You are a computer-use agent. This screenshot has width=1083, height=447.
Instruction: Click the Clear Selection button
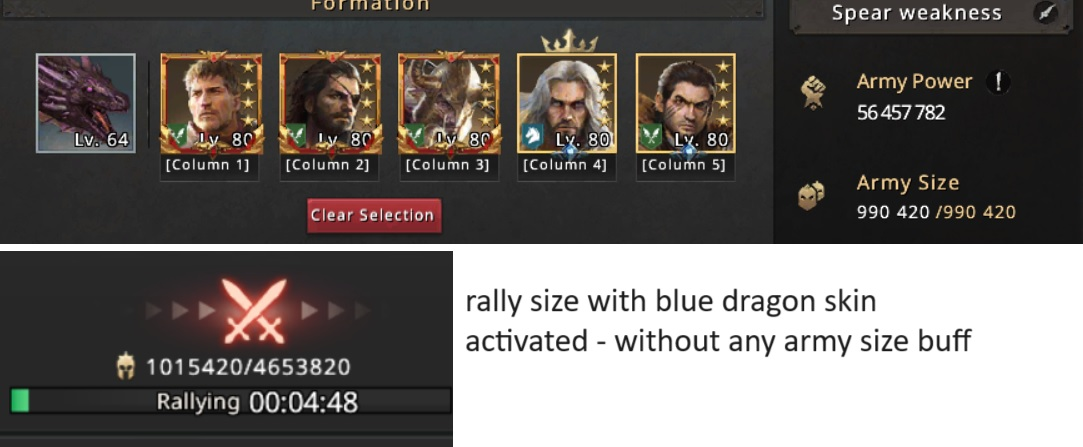click(x=374, y=216)
